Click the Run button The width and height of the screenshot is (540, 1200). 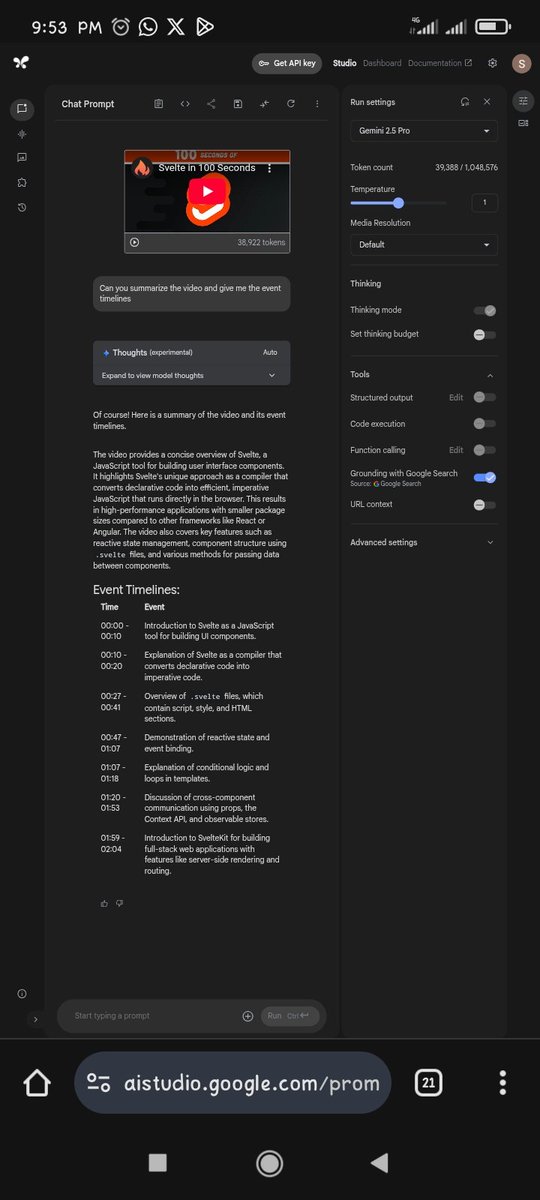291,1016
